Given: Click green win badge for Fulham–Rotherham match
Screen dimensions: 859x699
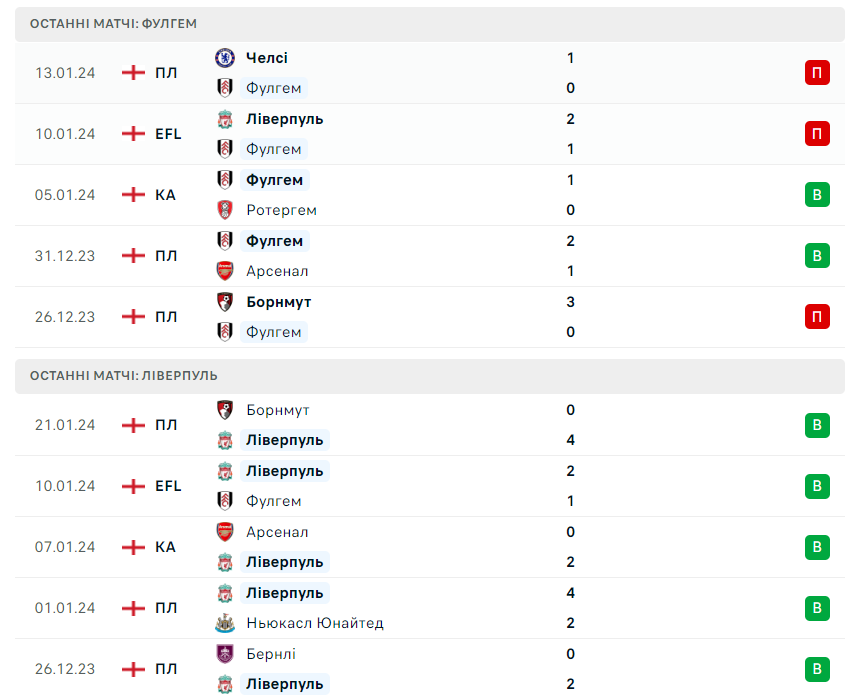Looking at the screenshot, I should point(817,194).
